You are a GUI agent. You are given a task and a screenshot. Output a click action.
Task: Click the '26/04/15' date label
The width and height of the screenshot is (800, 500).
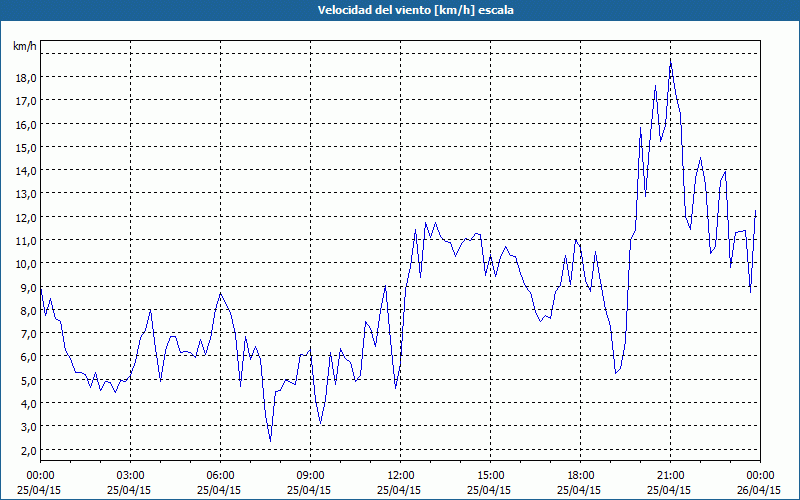[759, 490]
